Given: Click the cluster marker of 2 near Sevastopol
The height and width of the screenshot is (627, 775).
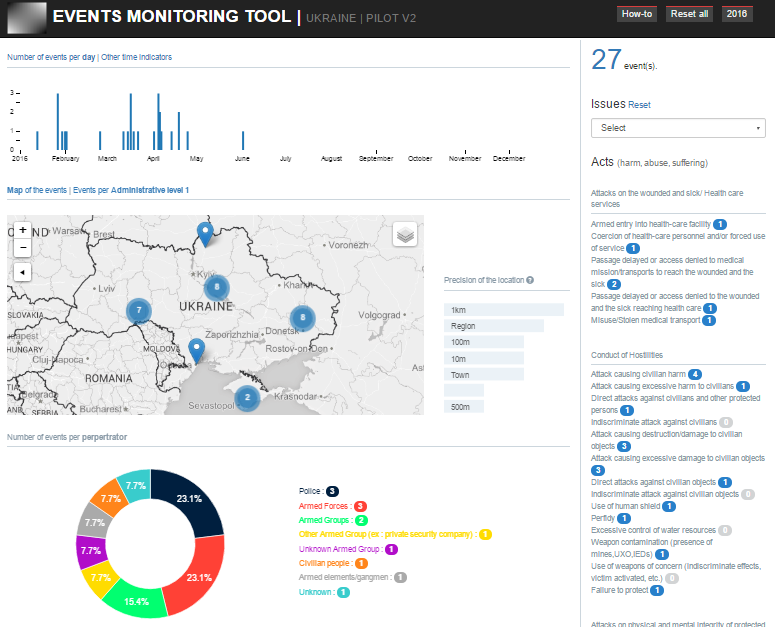Looking at the screenshot, I should (x=247, y=397).
